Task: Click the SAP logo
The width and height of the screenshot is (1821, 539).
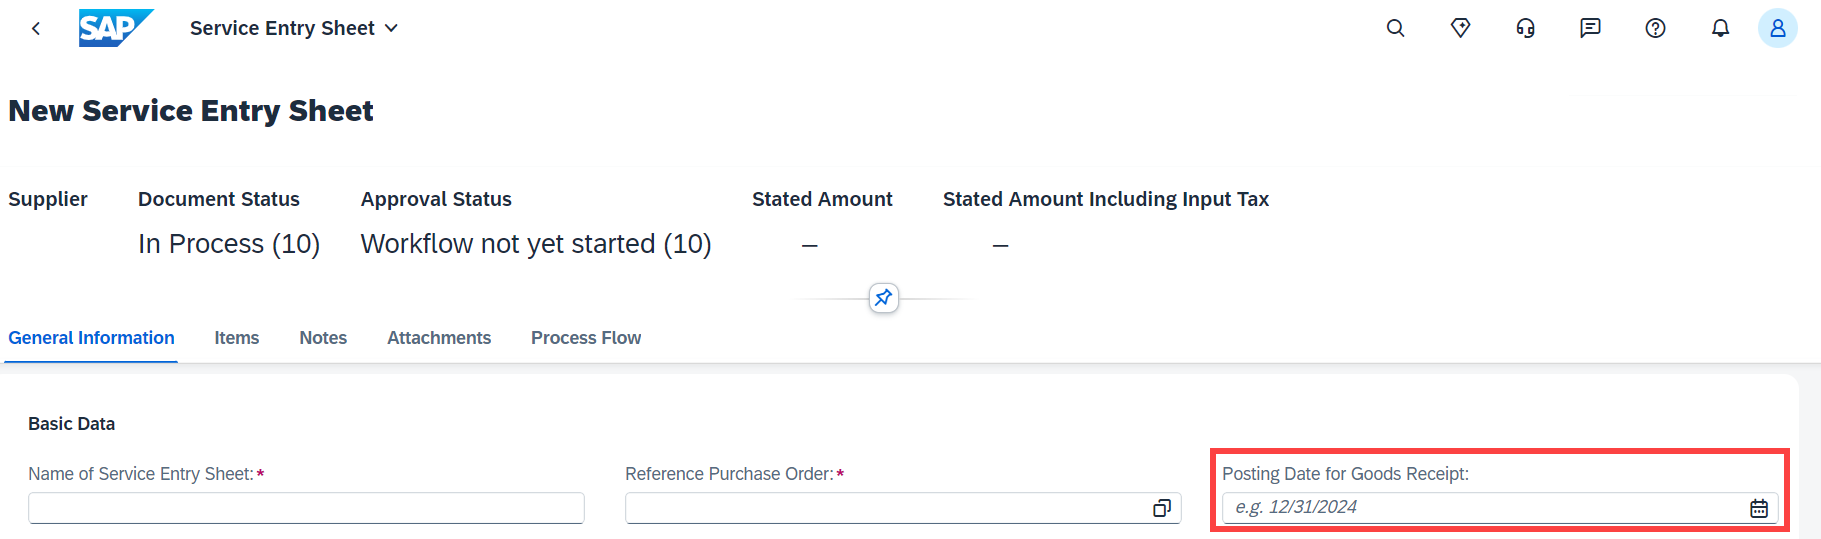Action: coord(116,28)
